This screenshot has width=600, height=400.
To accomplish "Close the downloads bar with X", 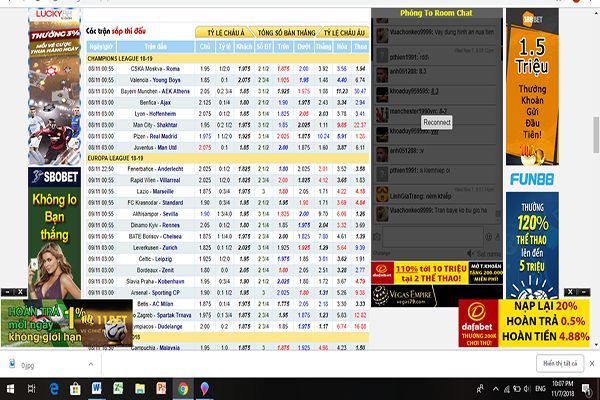I will click(x=592, y=364).
